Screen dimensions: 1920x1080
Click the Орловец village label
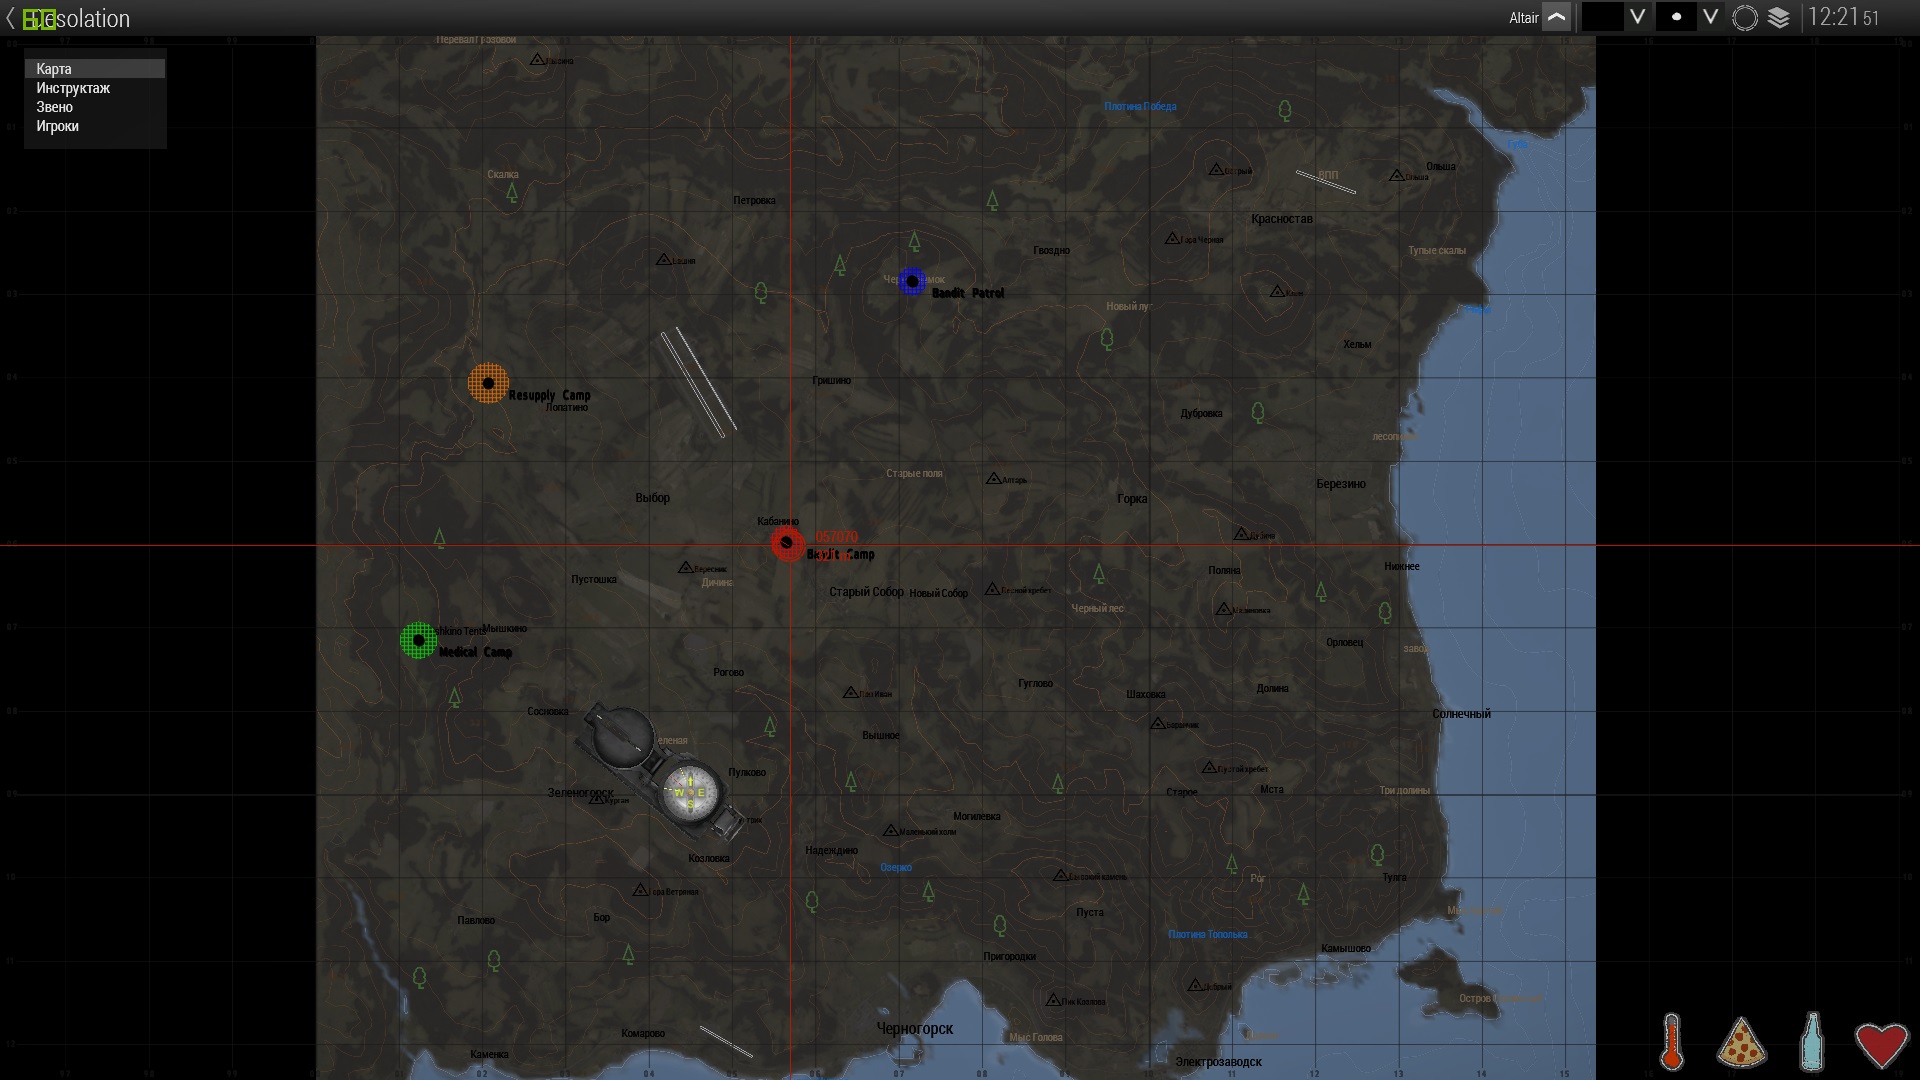pos(1344,643)
